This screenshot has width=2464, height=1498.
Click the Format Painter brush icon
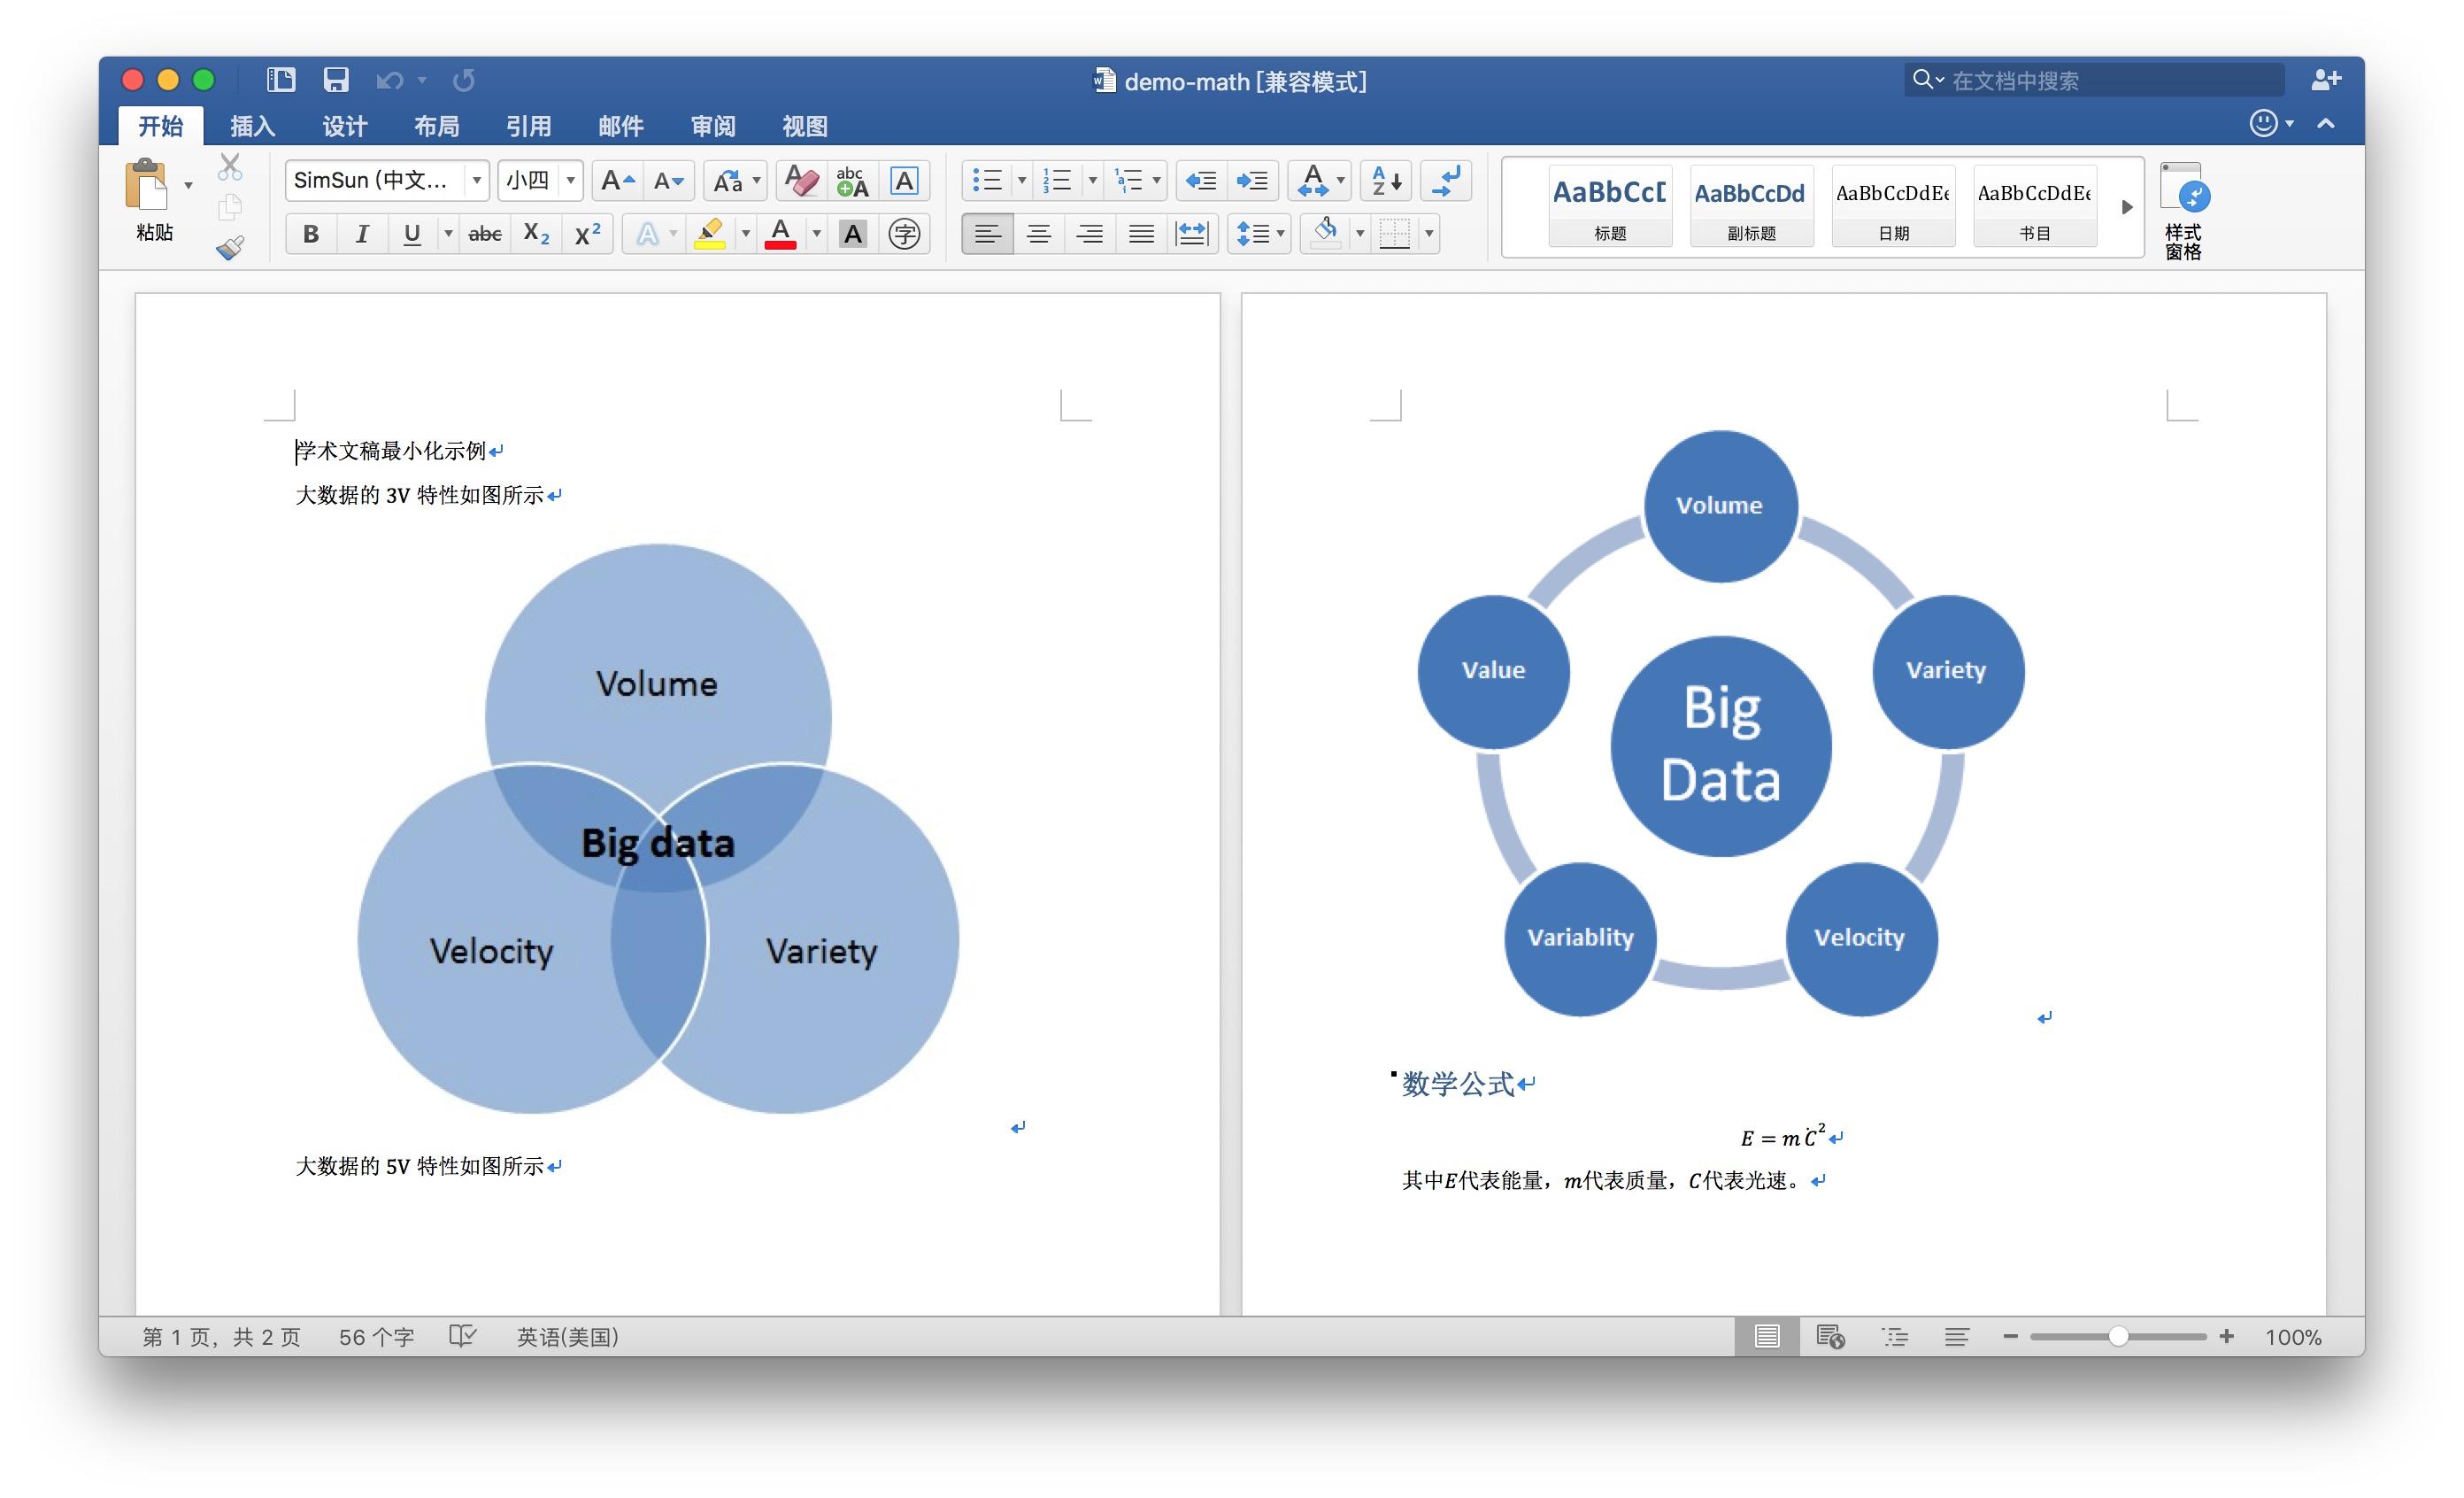tap(230, 247)
